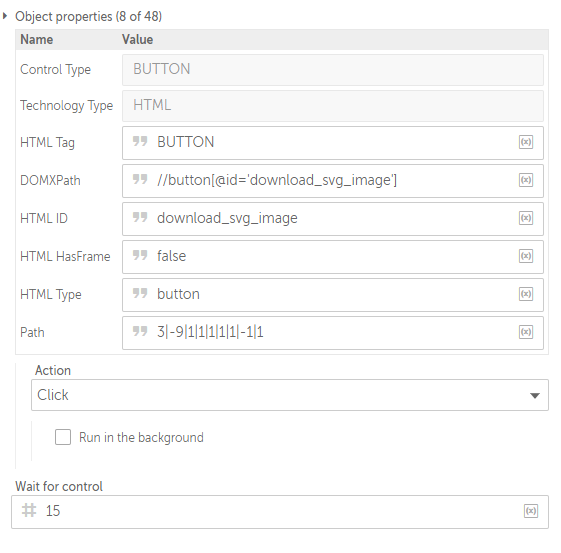Screen dimensions: 561x553
Task: Open the Action dropdown showing Click
Action: pyautogui.click(x=289, y=395)
